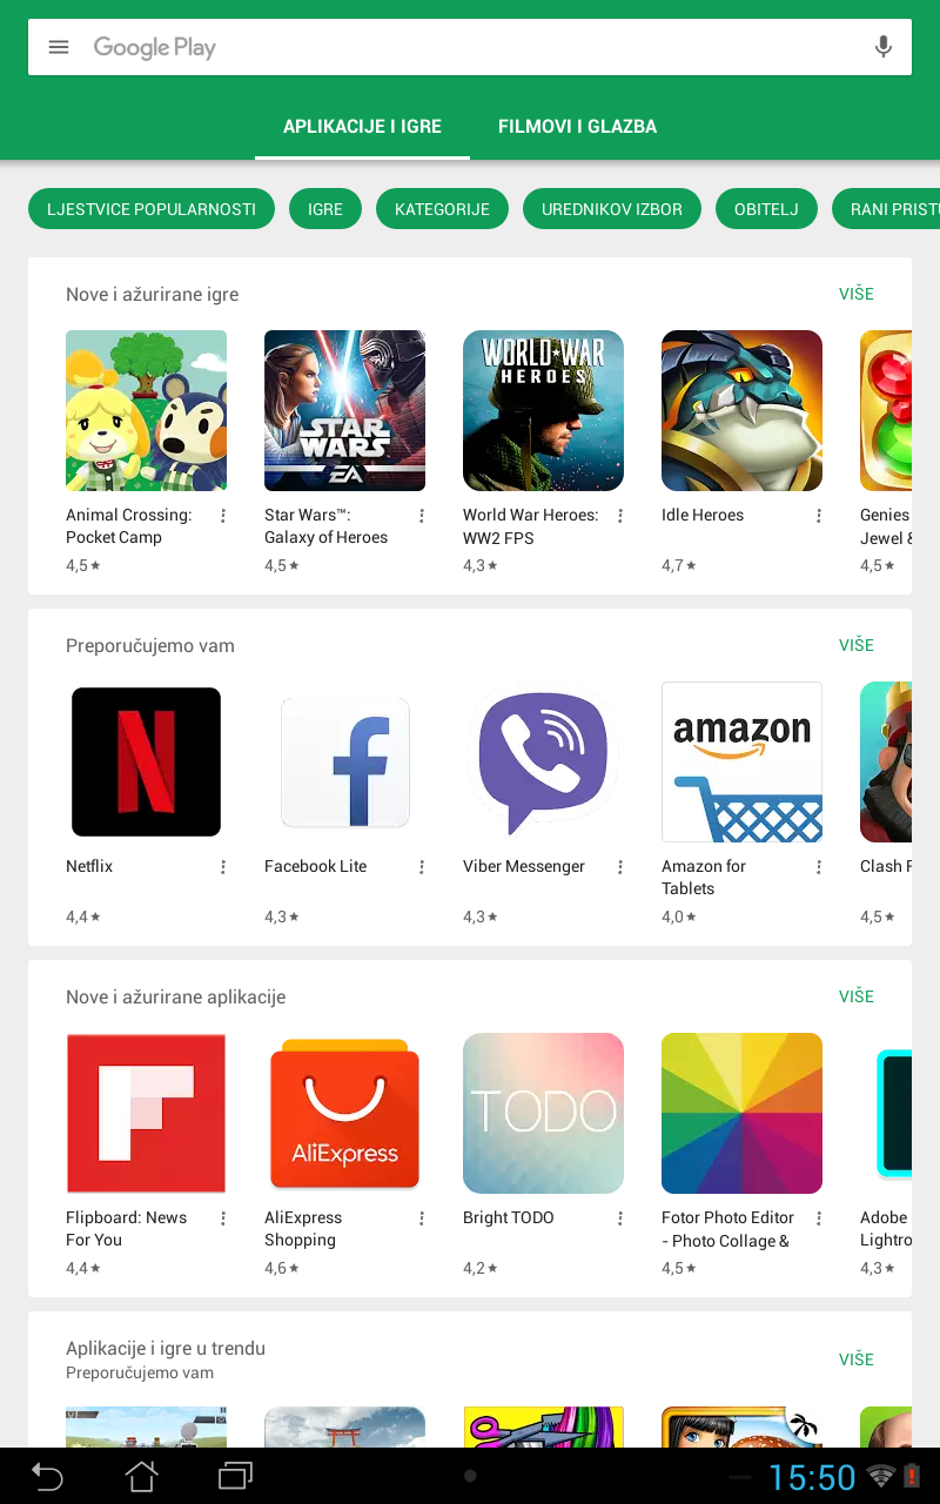
Task: Open the Facebook Lite app icon
Action: tap(345, 762)
